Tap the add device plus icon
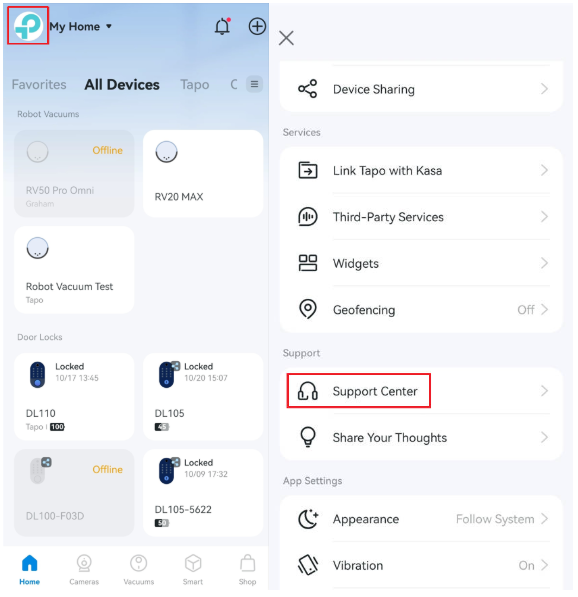This screenshot has width=578, height=597. (257, 26)
